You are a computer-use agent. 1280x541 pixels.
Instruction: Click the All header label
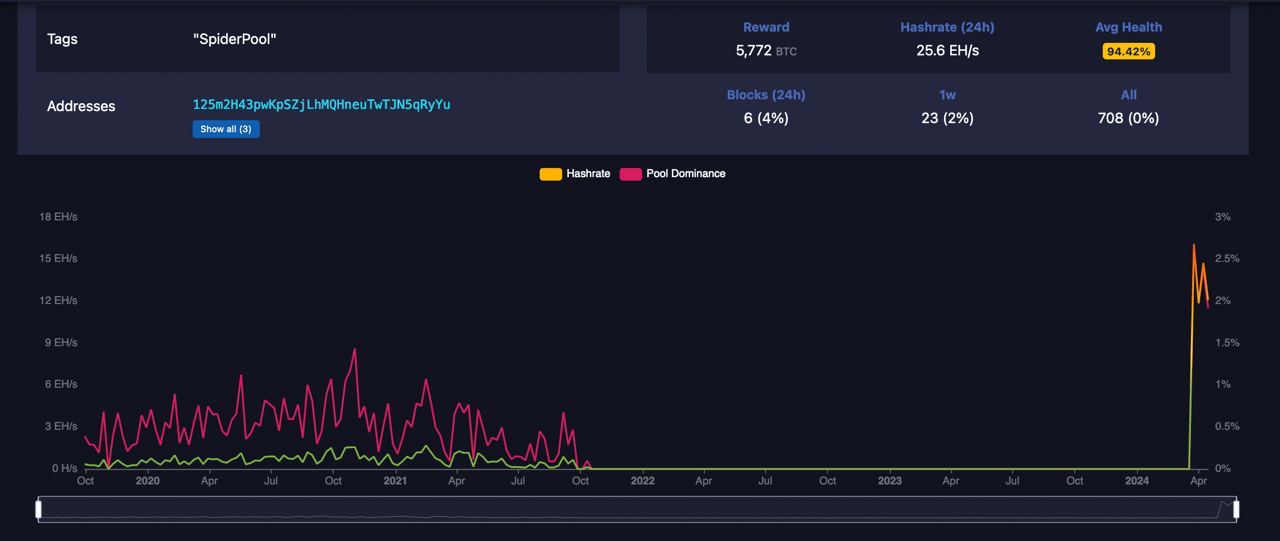[1128, 95]
